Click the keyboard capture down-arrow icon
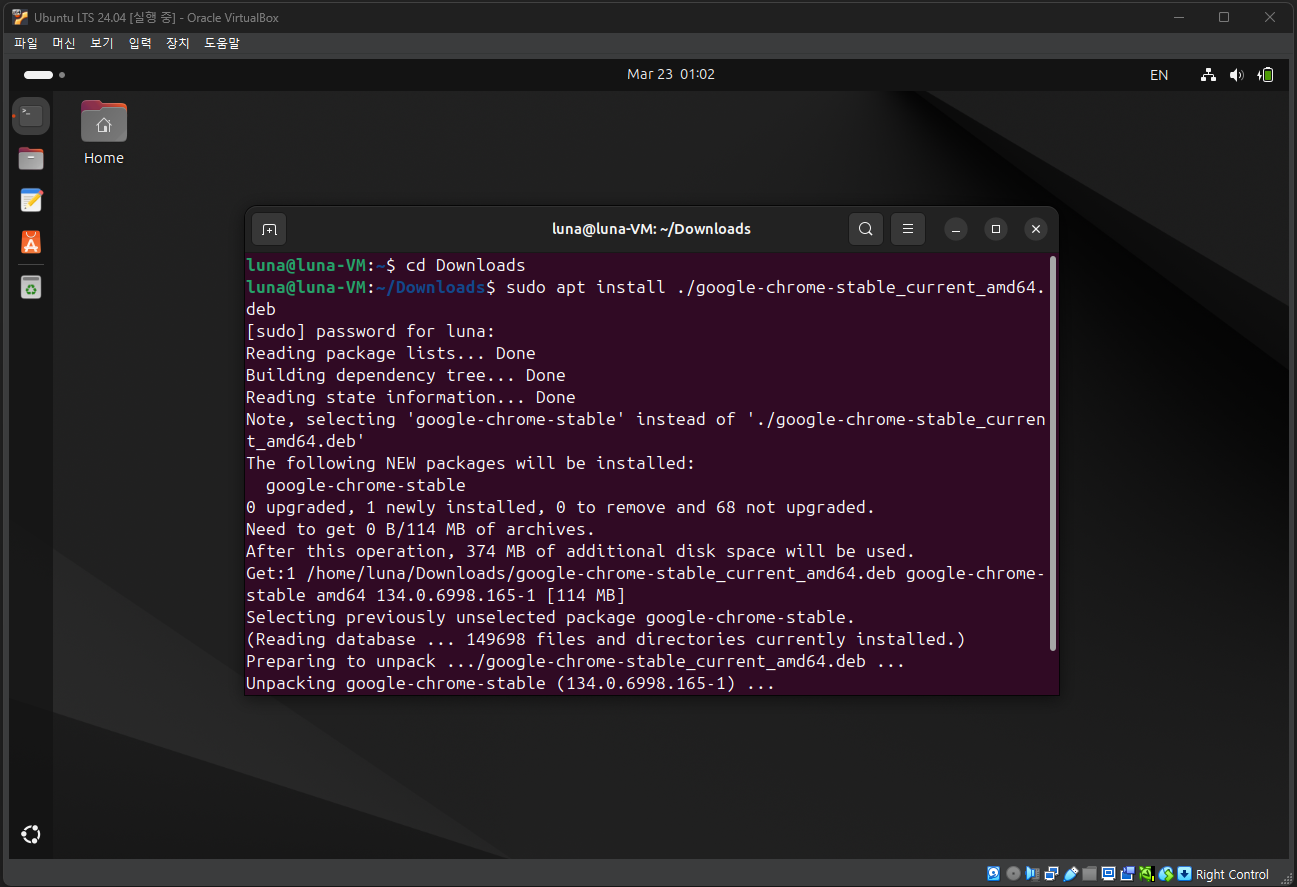Screen dimensions: 1297x887 (x=1184, y=874)
